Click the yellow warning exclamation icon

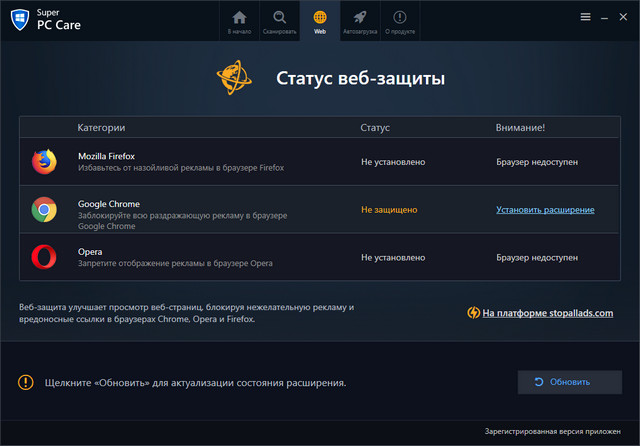coord(26,382)
